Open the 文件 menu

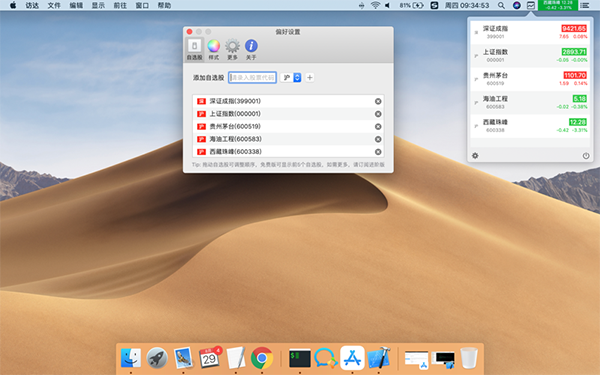[54, 5]
